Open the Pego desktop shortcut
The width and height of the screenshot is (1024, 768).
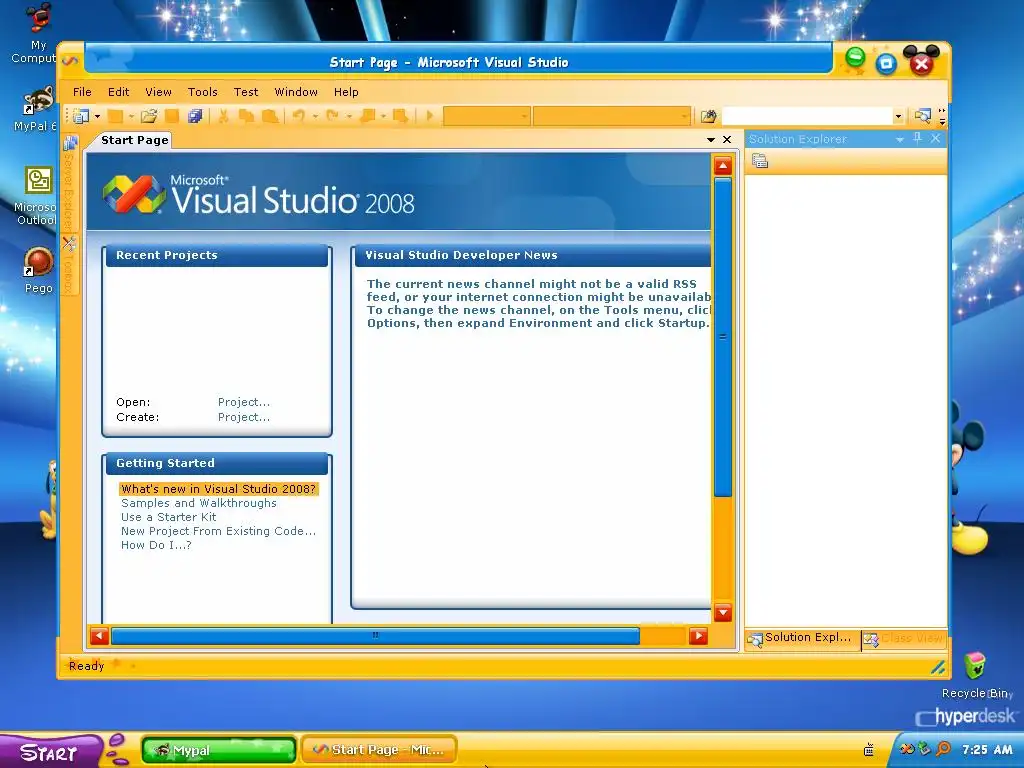(38, 270)
